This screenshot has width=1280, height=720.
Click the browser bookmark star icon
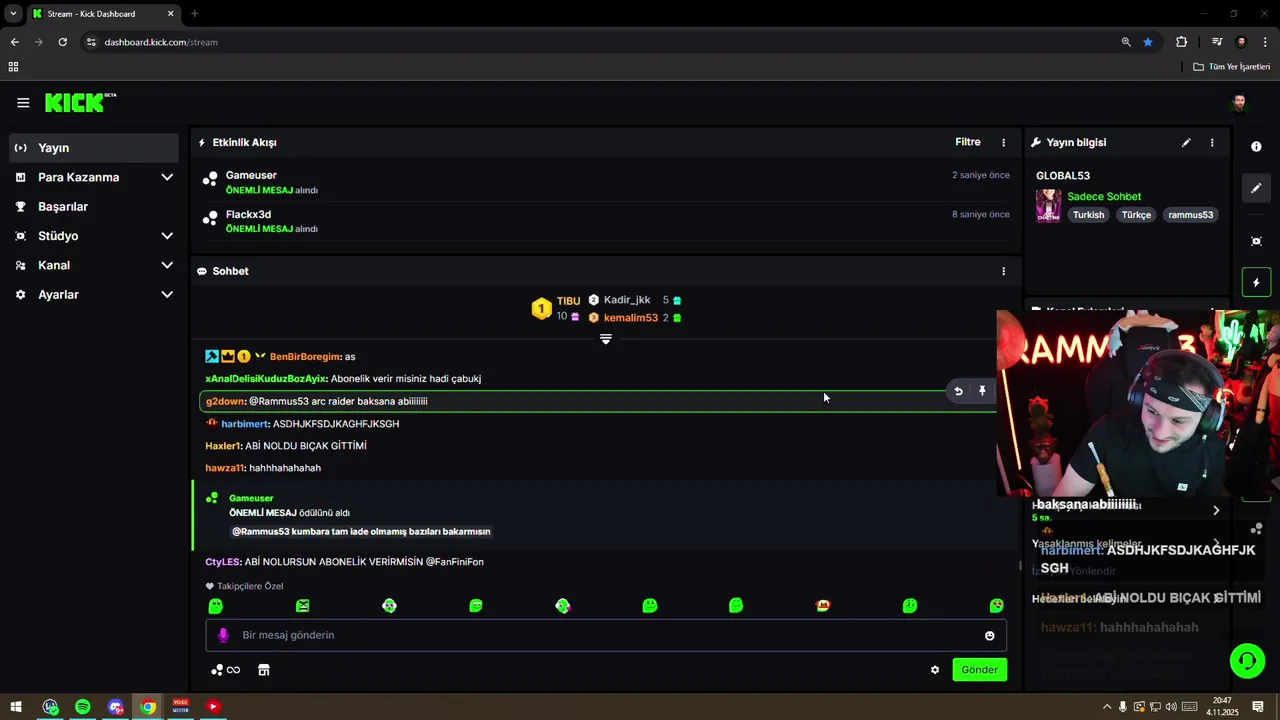coord(1148,42)
